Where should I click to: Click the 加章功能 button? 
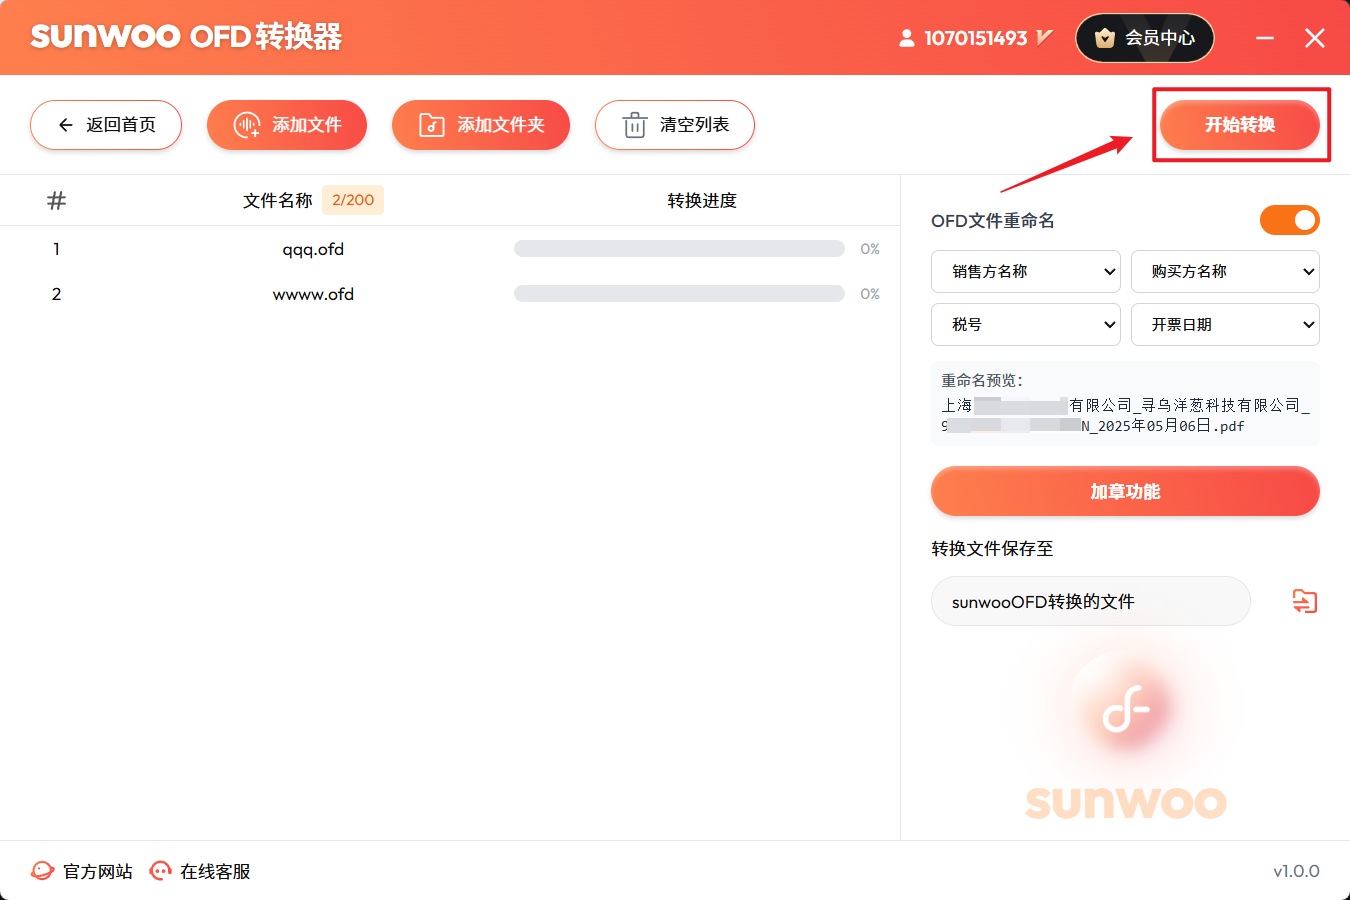coord(1125,491)
